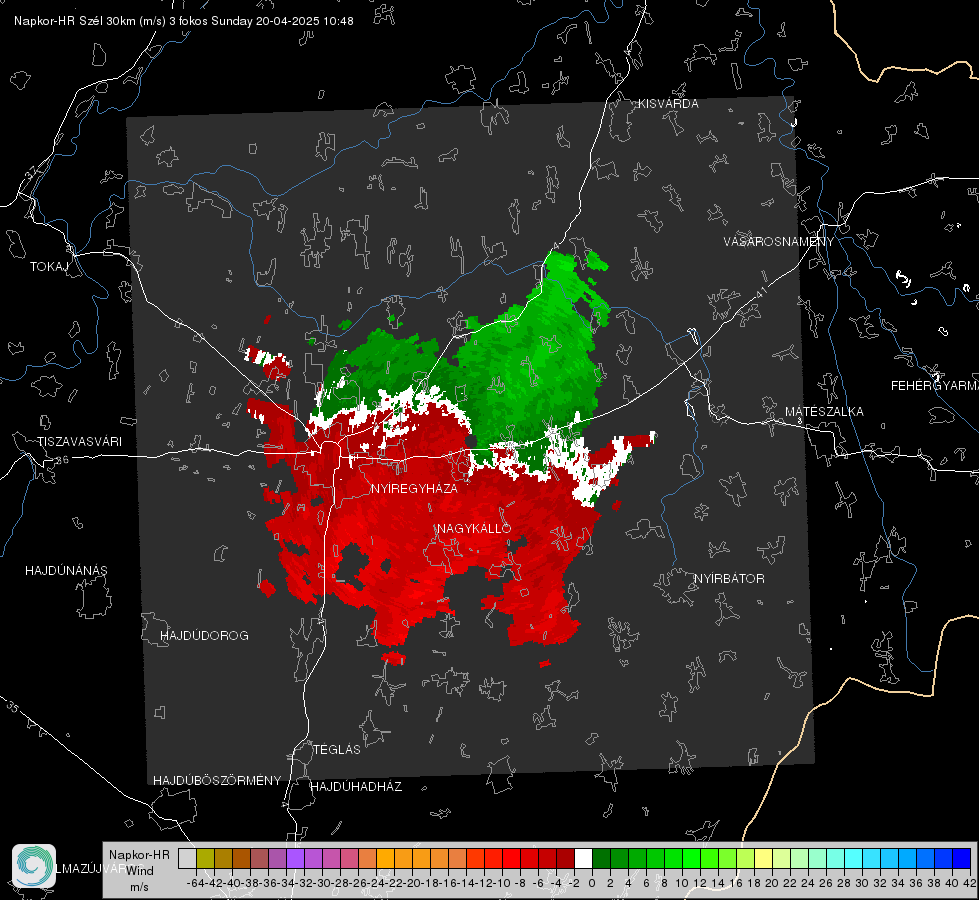Click the VÁSÁROSNAMÉNY town label
The width and height of the screenshot is (979, 900).
(779, 242)
